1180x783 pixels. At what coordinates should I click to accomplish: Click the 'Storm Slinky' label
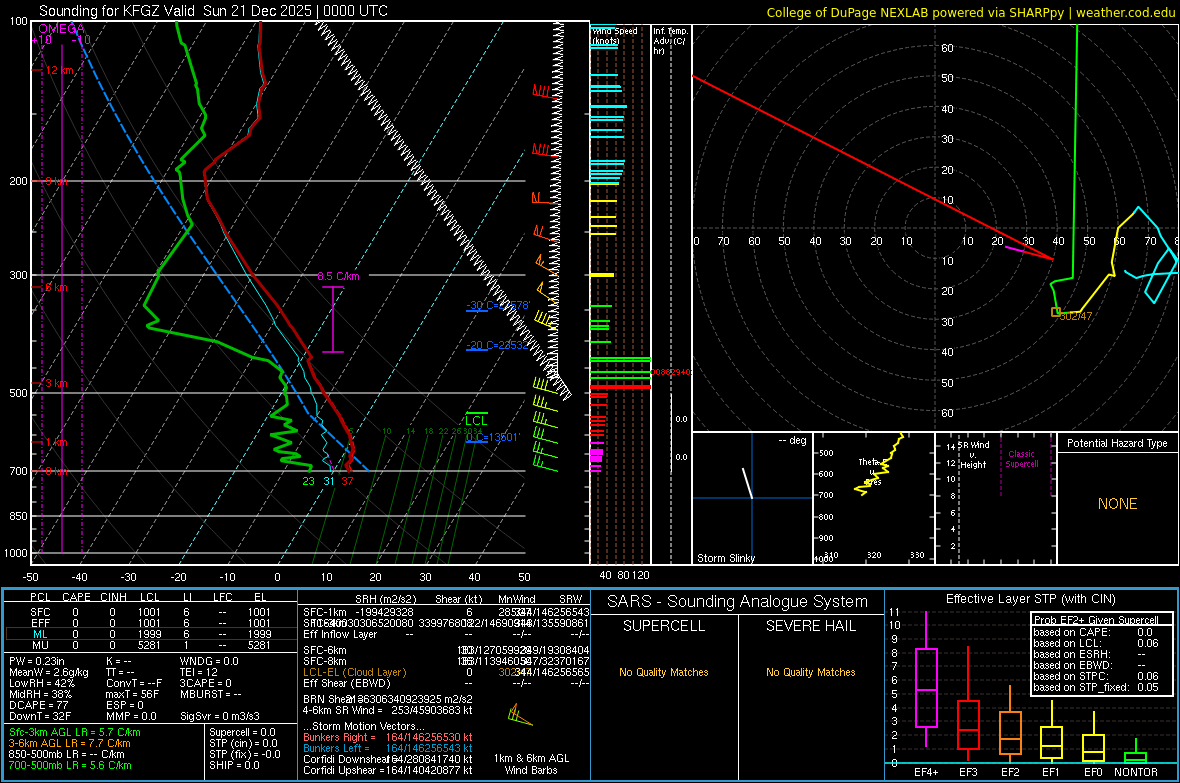(725, 558)
